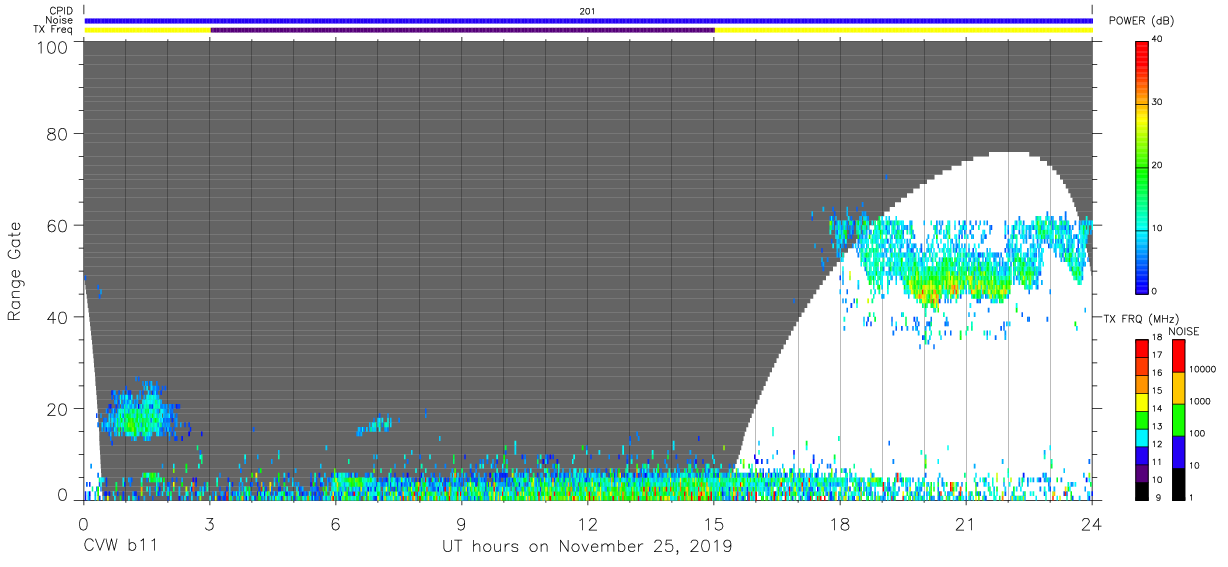Click the CPID value 201

pyautogui.click(x=587, y=10)
